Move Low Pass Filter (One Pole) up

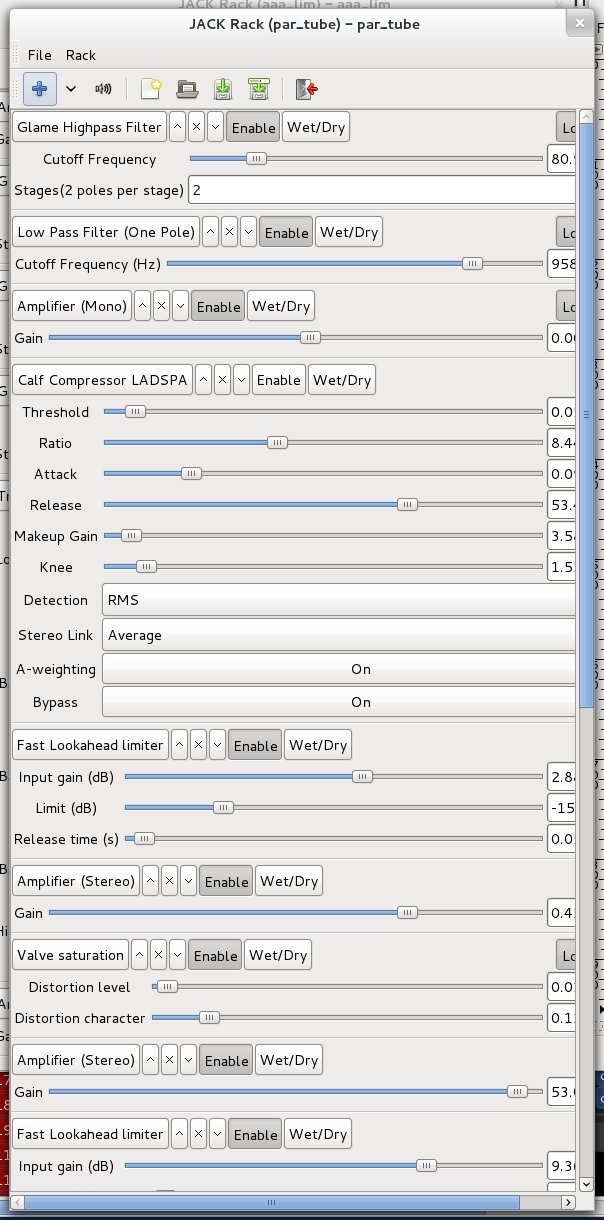(x=210, y=232)
